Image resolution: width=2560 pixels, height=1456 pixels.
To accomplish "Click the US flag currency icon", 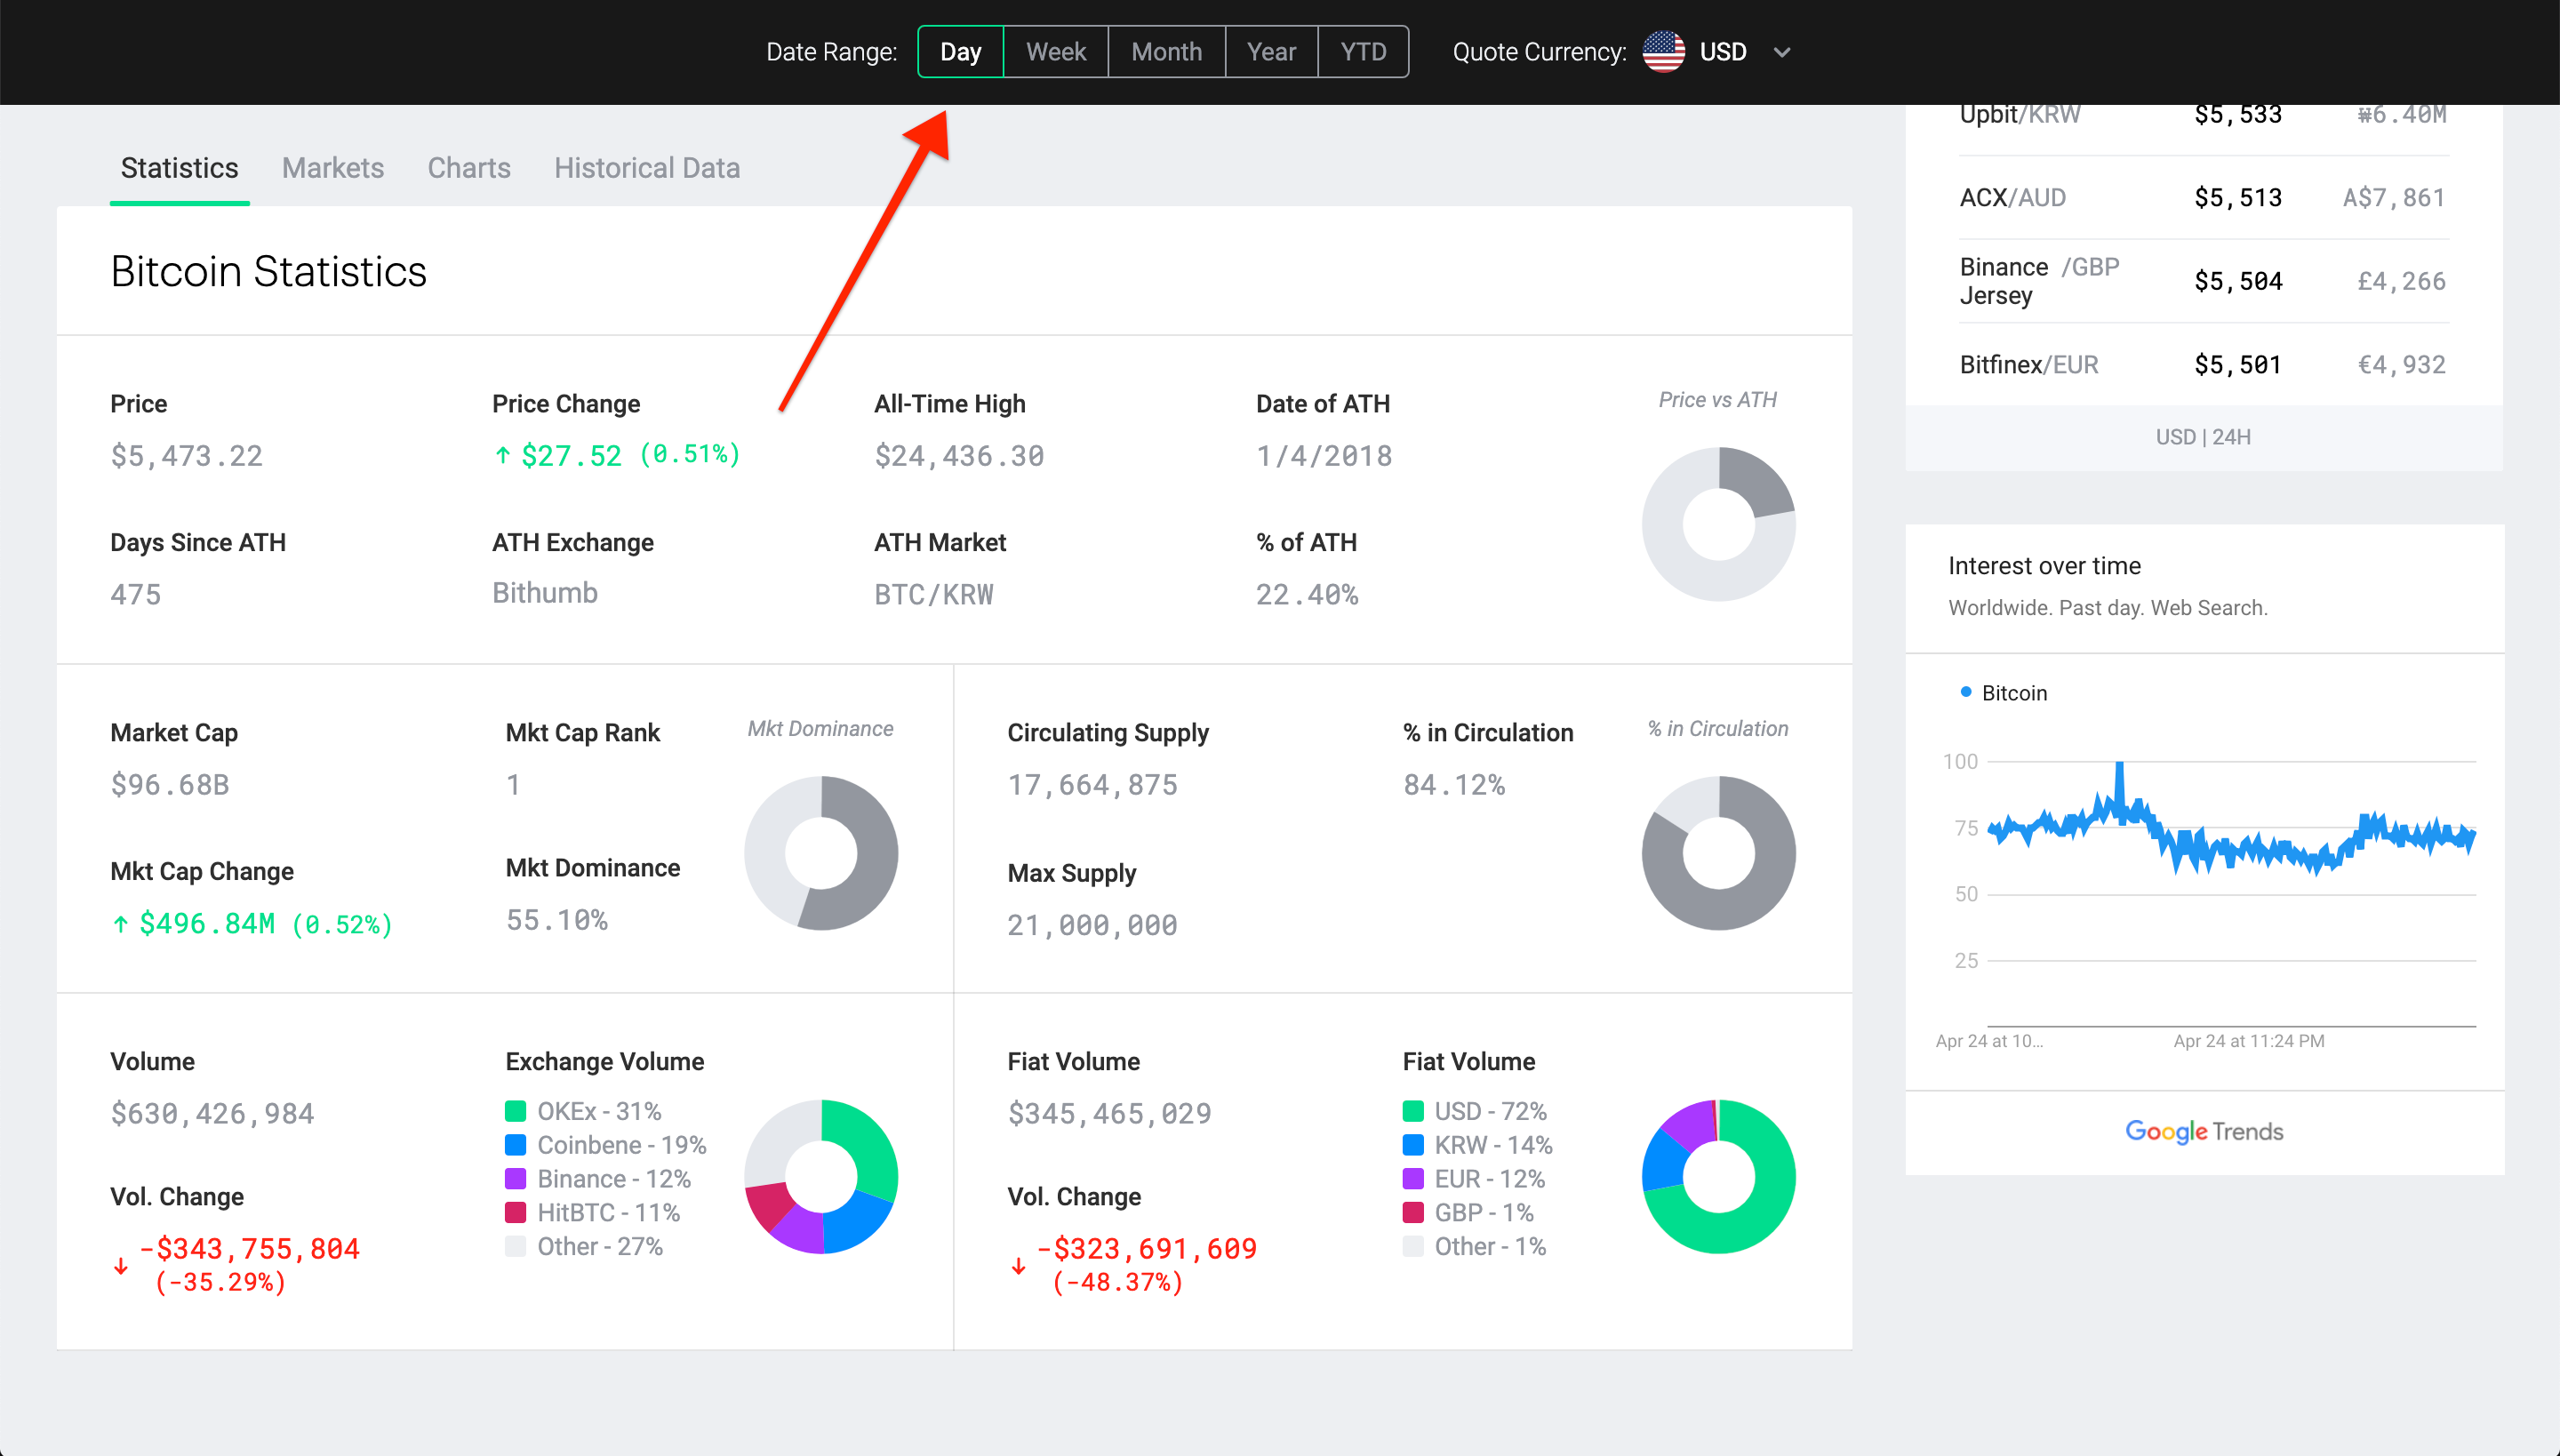I will (1663, 52).
